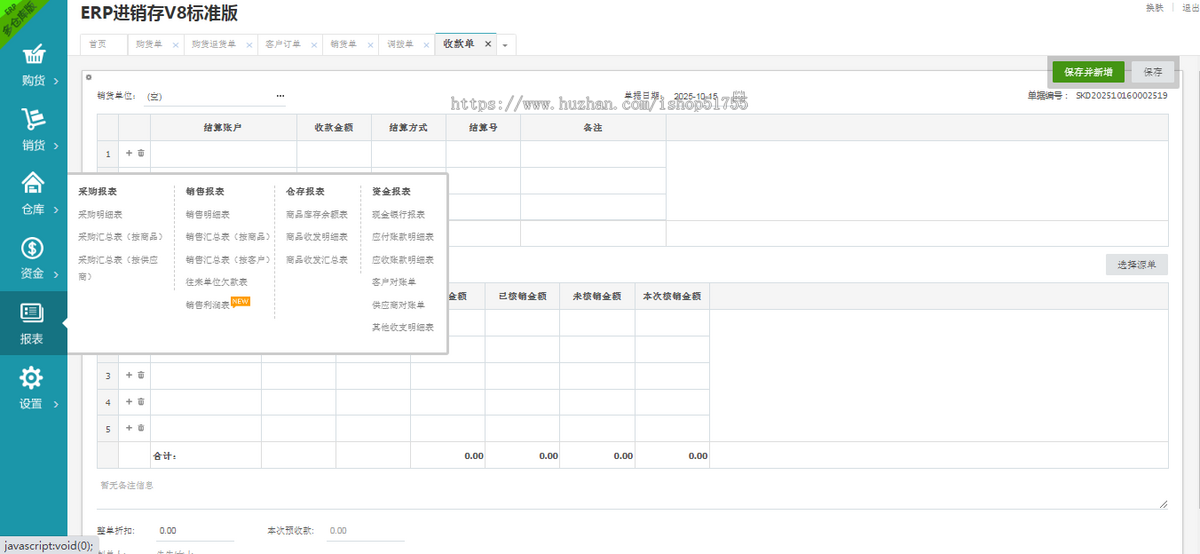Image resolution: width=1200 pixels, height=554 pixels.
Task: Open 现金银行报表 report
Action: pos(399,214)
